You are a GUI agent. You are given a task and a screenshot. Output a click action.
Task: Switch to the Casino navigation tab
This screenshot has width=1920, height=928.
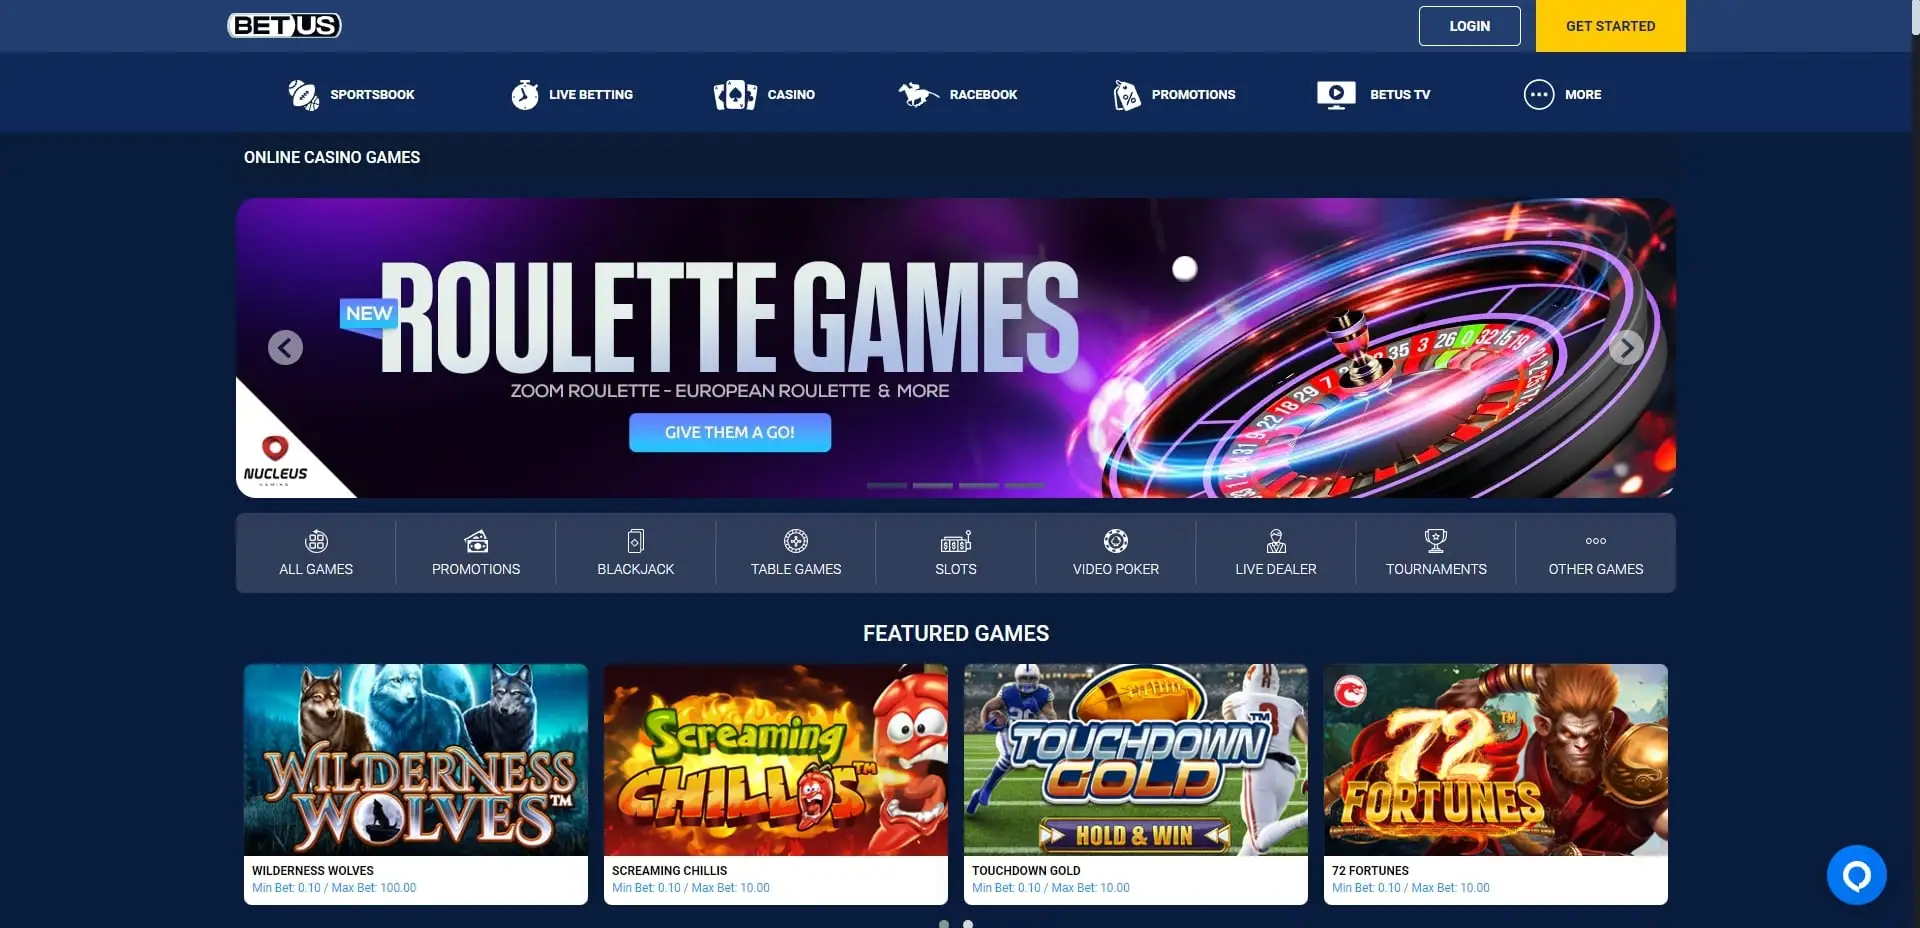point(764,94)
